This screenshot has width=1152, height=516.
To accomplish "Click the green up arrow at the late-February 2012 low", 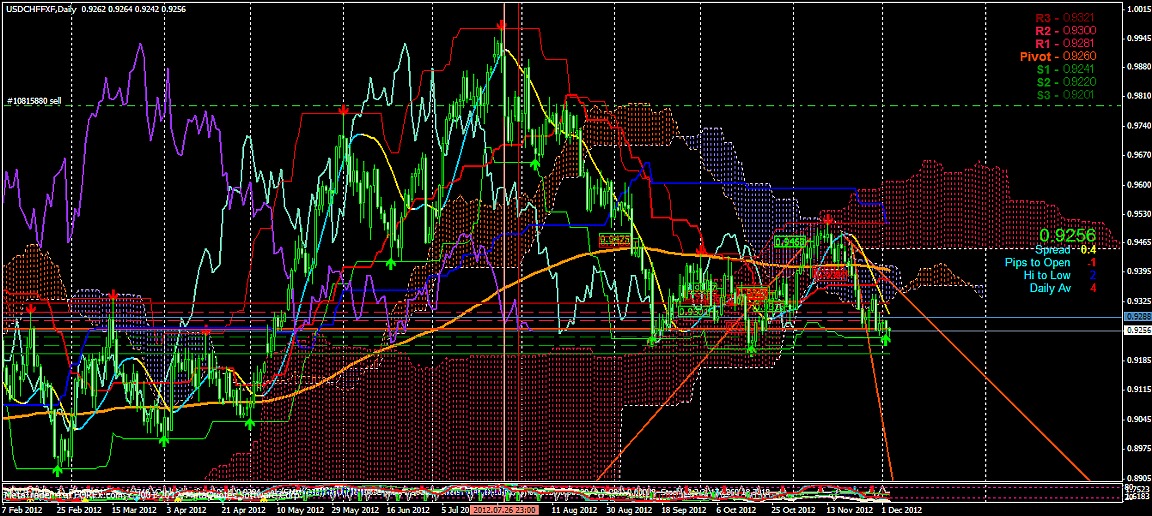I will 57,470.
